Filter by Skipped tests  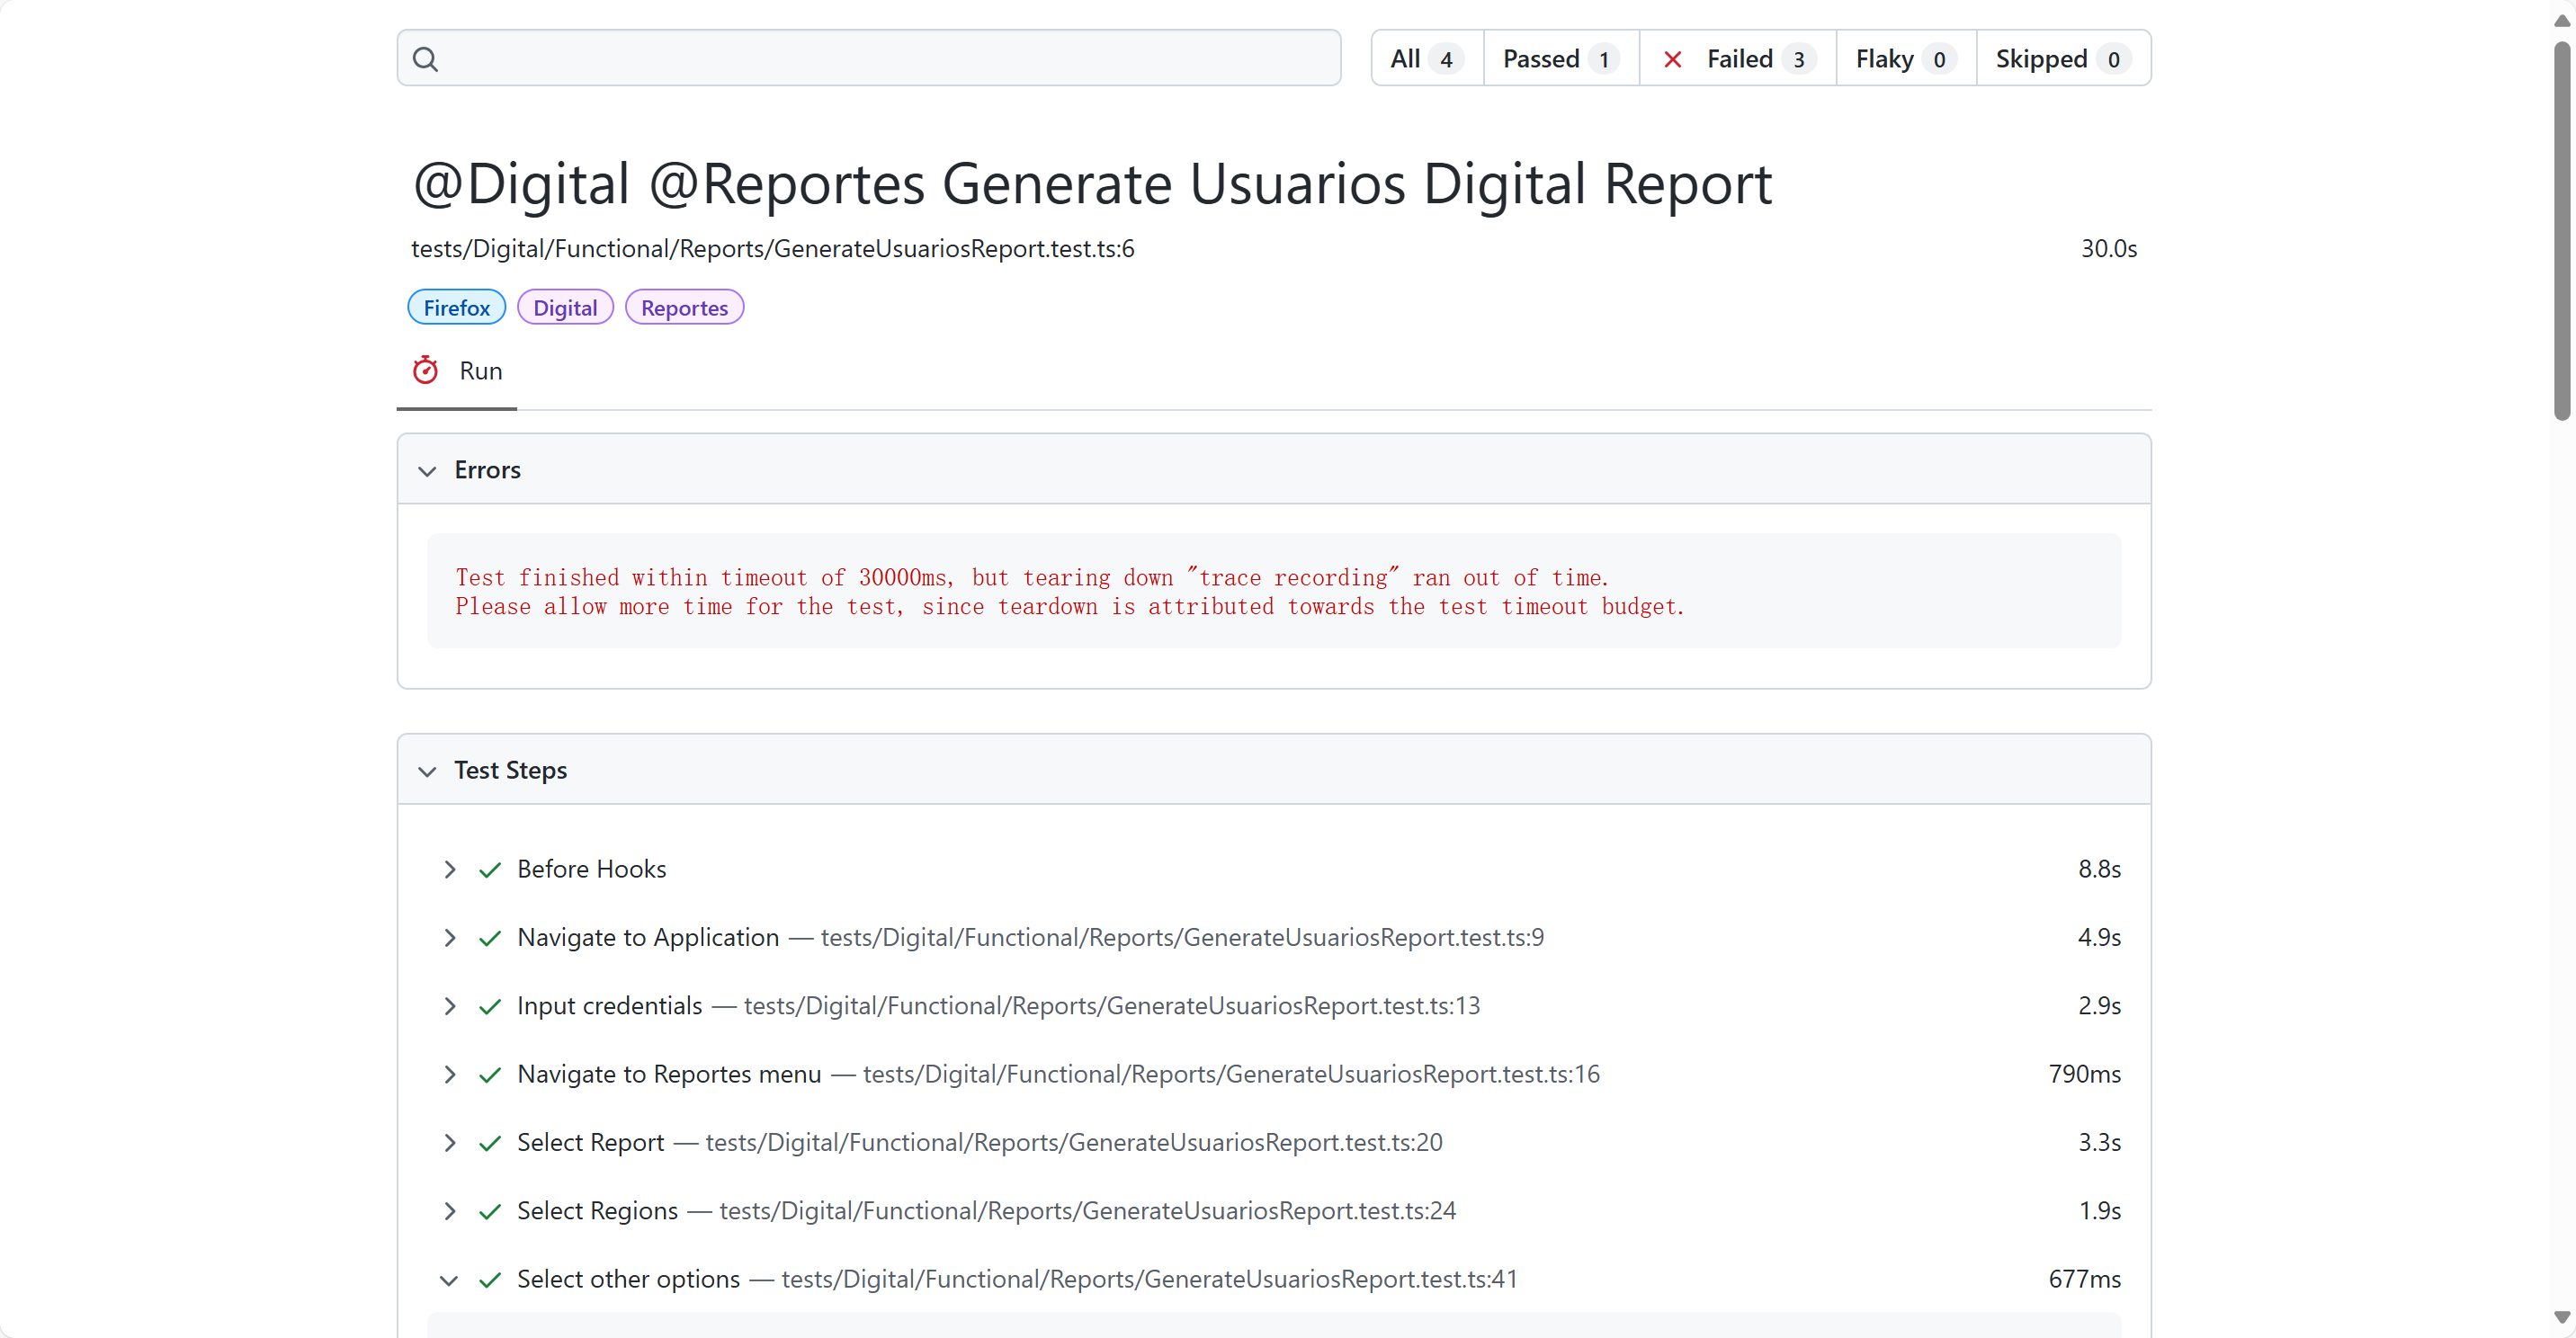2063,59
